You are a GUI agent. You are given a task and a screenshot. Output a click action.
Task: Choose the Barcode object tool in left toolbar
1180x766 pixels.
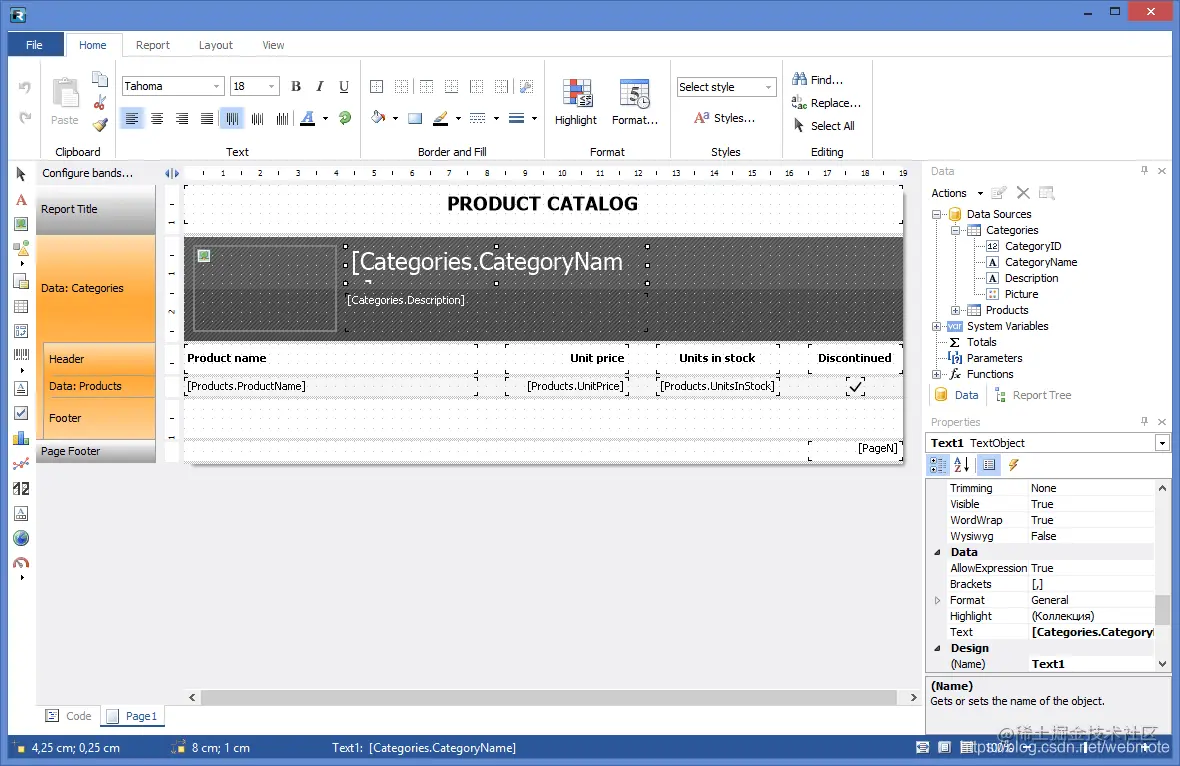click(21, 354)
